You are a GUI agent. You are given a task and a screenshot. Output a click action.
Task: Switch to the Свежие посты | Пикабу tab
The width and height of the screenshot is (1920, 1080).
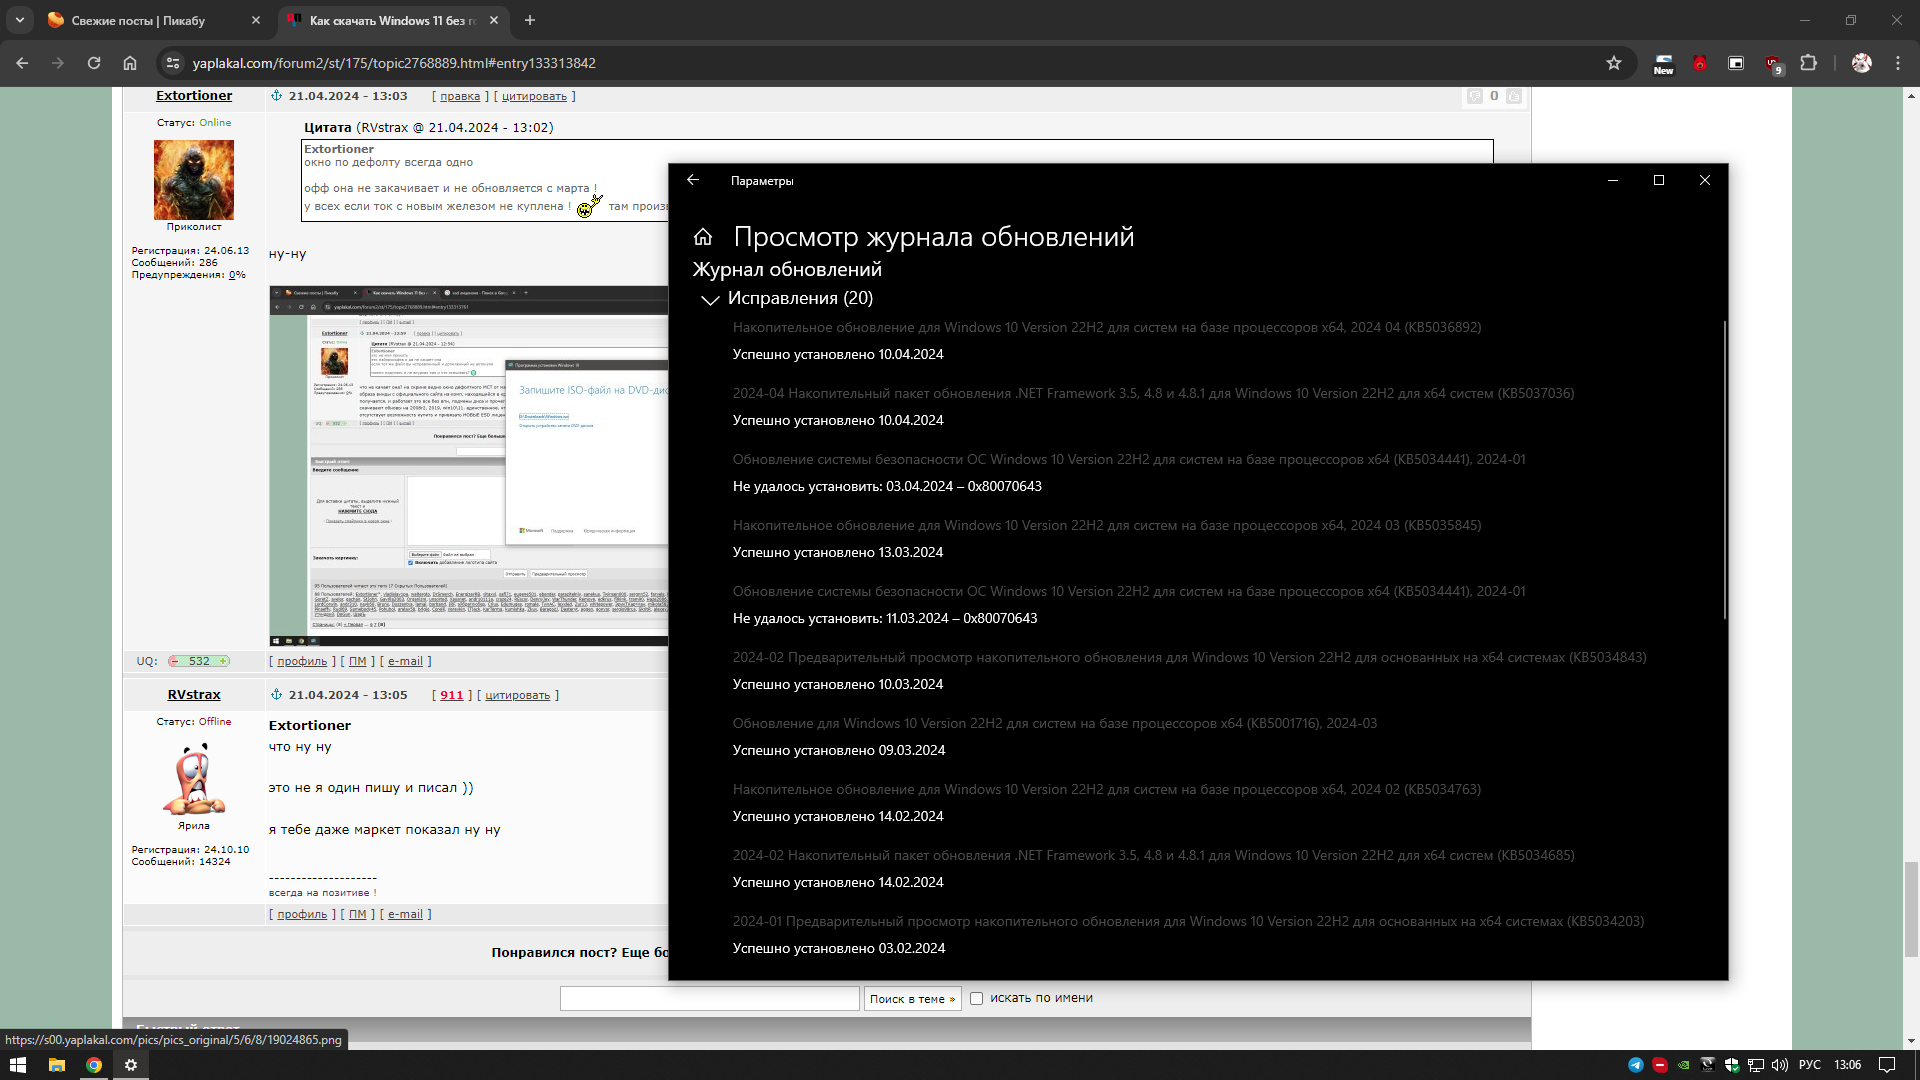pos(155,20)
